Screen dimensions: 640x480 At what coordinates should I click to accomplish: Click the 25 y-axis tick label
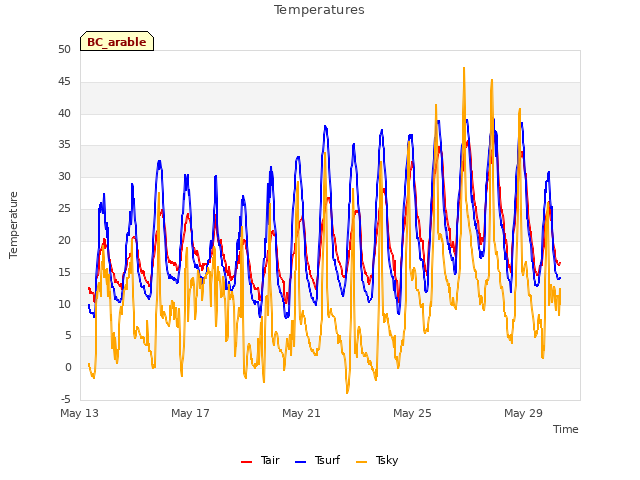tap(64, 209)
